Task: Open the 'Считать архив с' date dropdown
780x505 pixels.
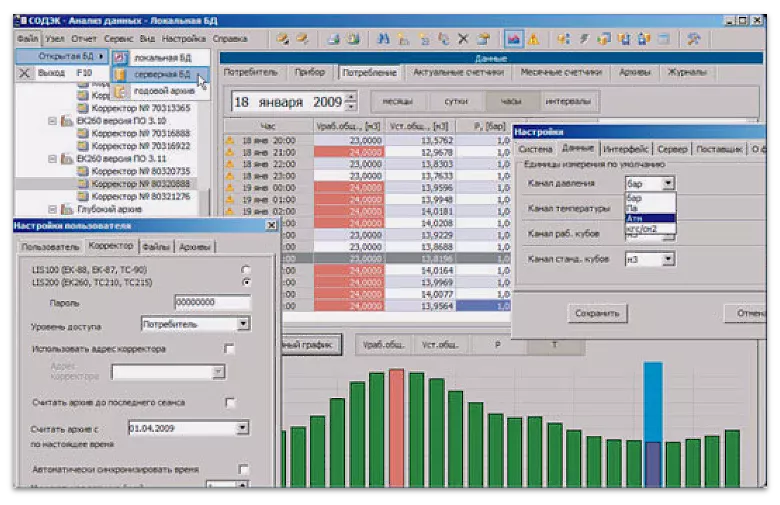Action: (243, 427)
